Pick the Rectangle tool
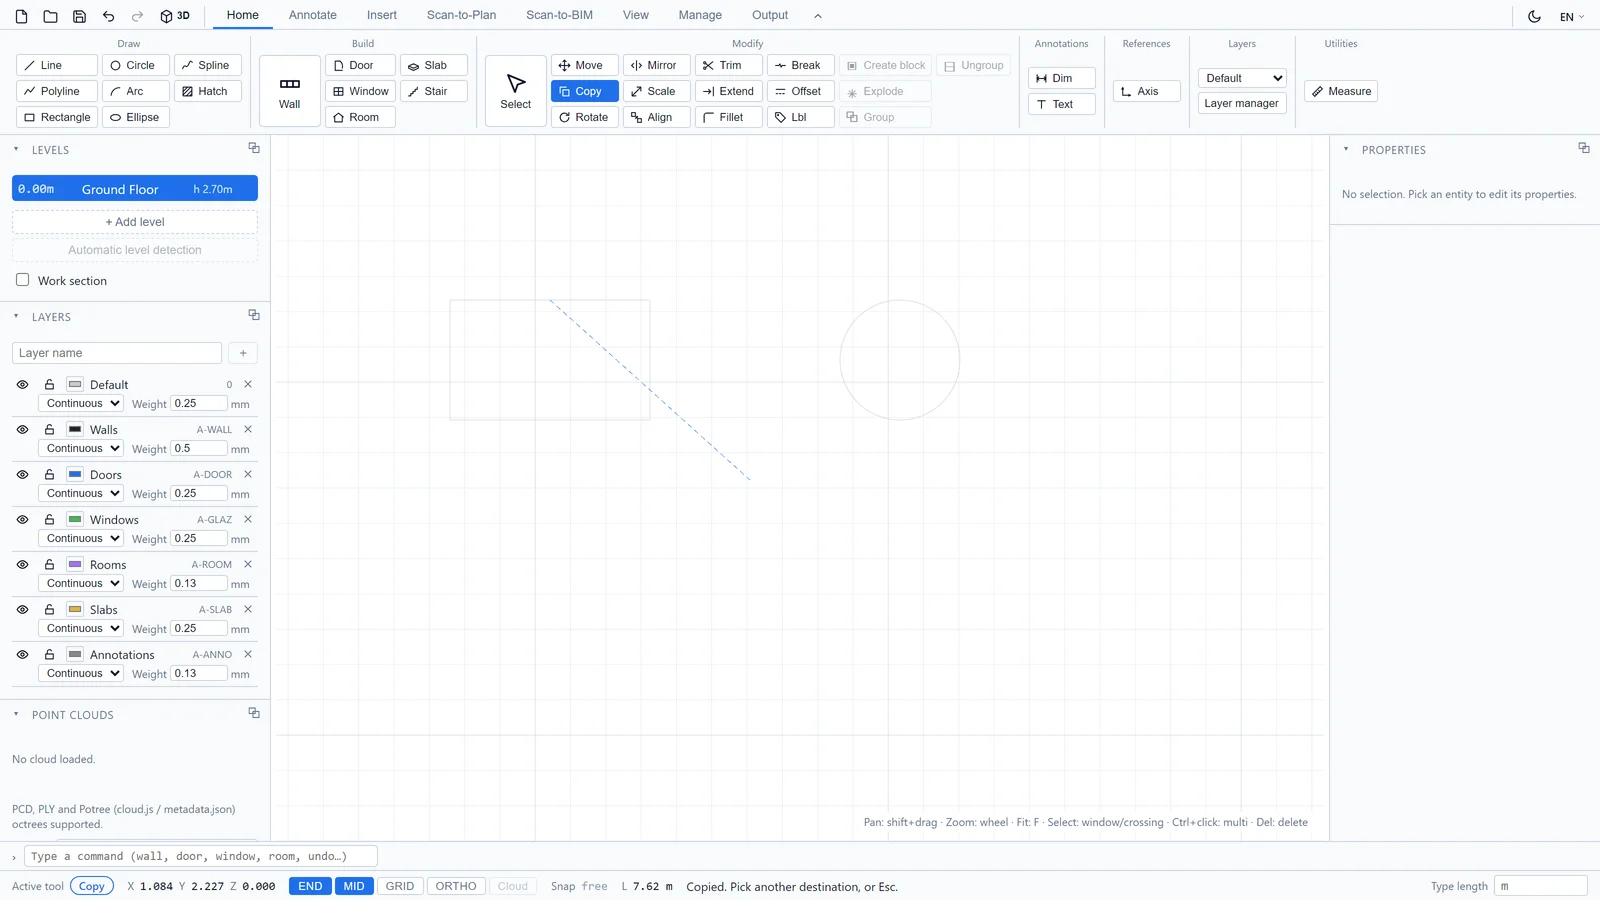 pos(57,117)
